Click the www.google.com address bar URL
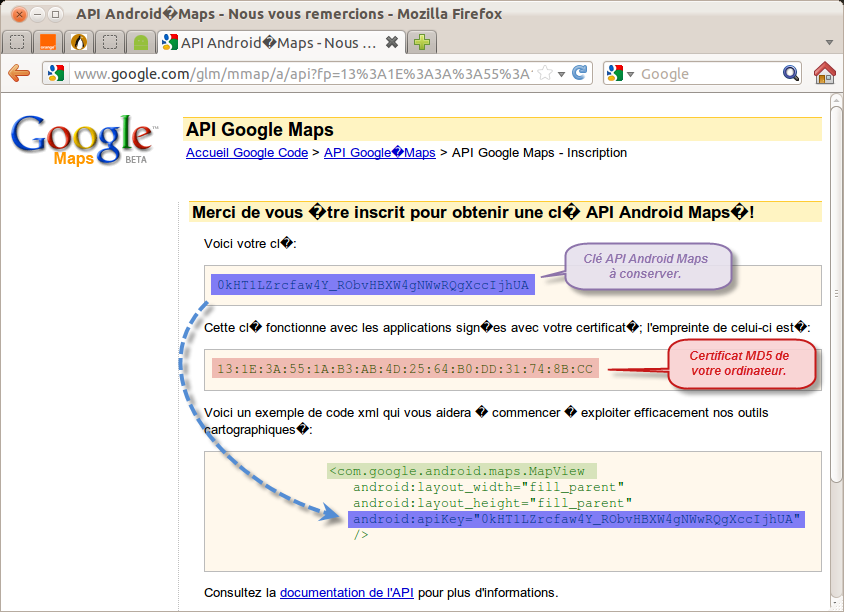Image resolution: width=844 pixels, height=612 pixels. [304, 74]
